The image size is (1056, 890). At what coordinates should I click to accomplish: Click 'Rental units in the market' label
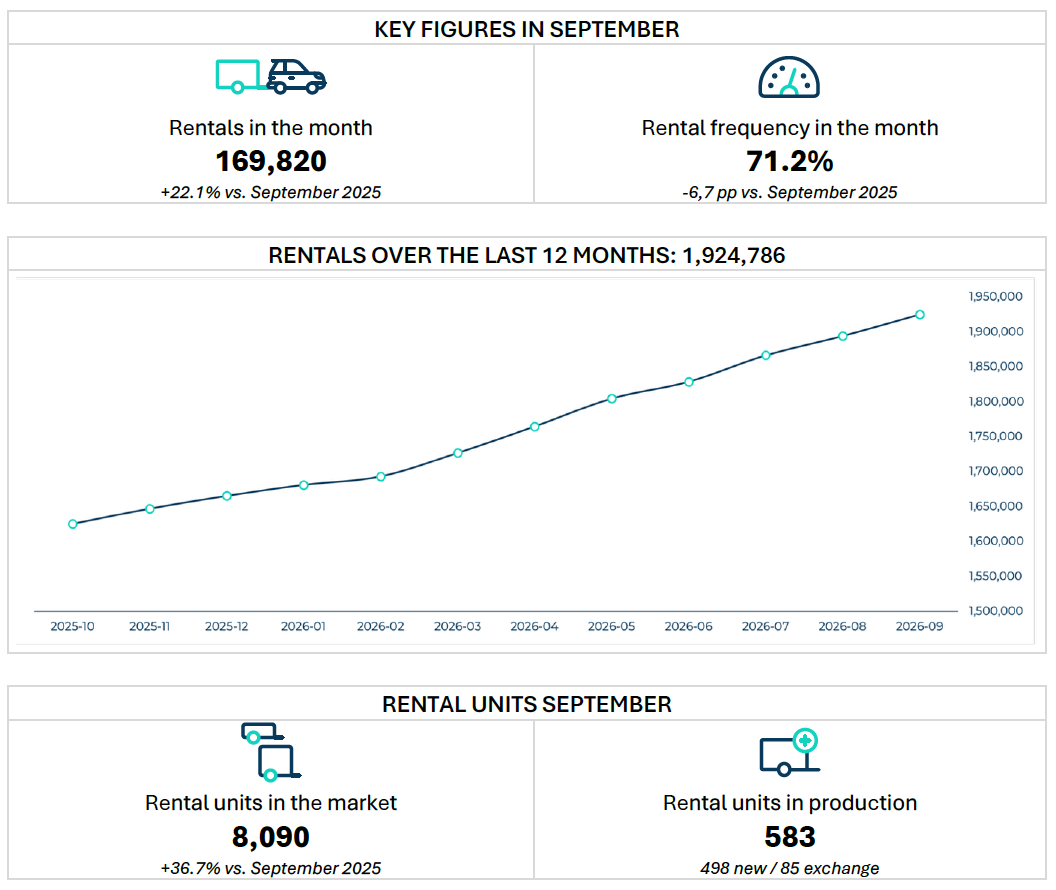[271, 803]
